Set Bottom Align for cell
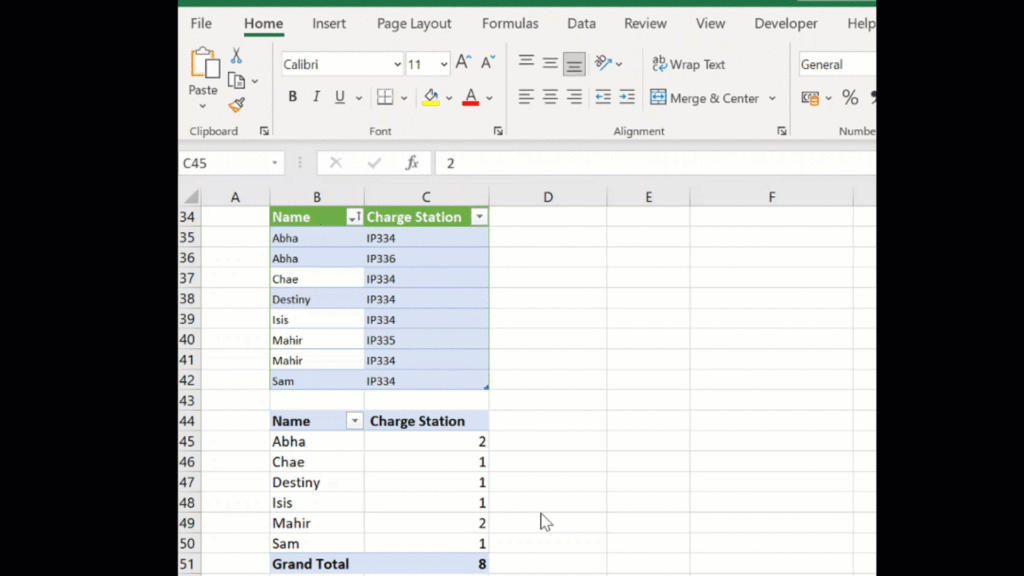This screenshot has width=1024, height=576. [574, 64]
